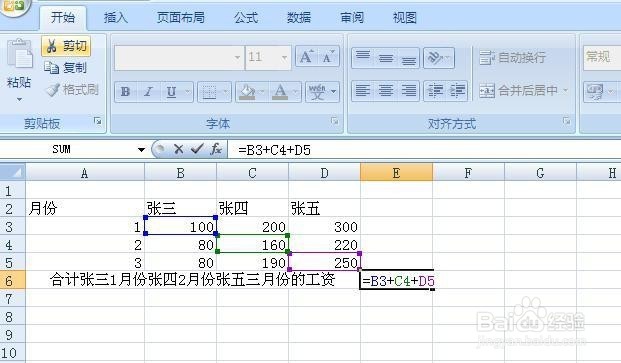Screen dimensions: 621x363
Task: Activate the 格式刷 format painter
Action: (x=72, y=90)
